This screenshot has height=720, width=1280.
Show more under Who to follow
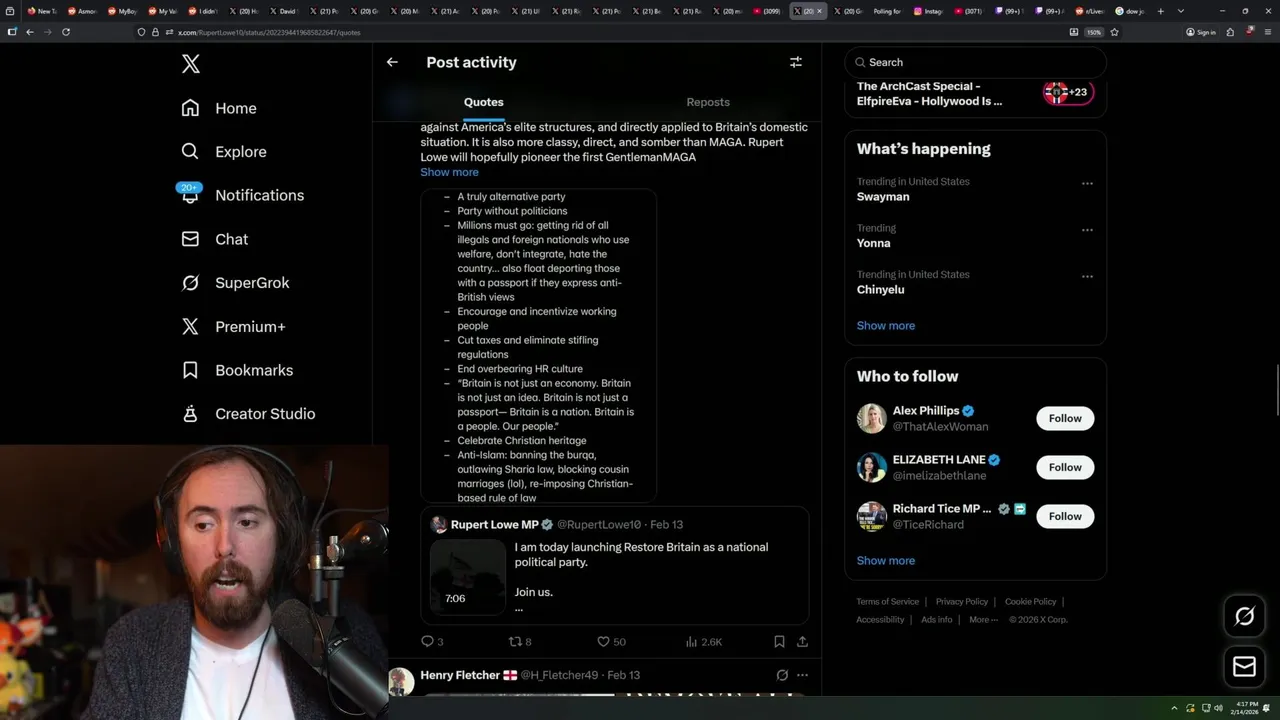click(x=886, y=560)
